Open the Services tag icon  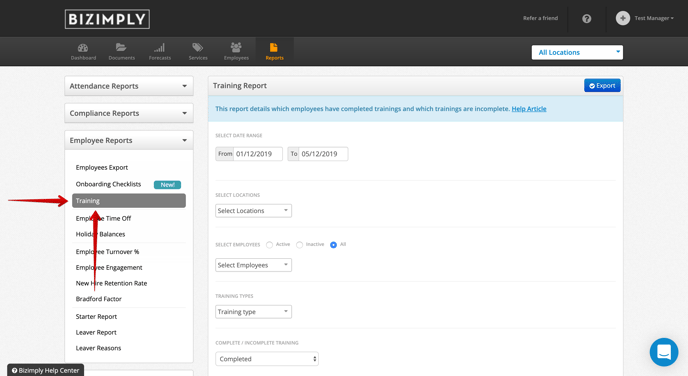point(197,47)
